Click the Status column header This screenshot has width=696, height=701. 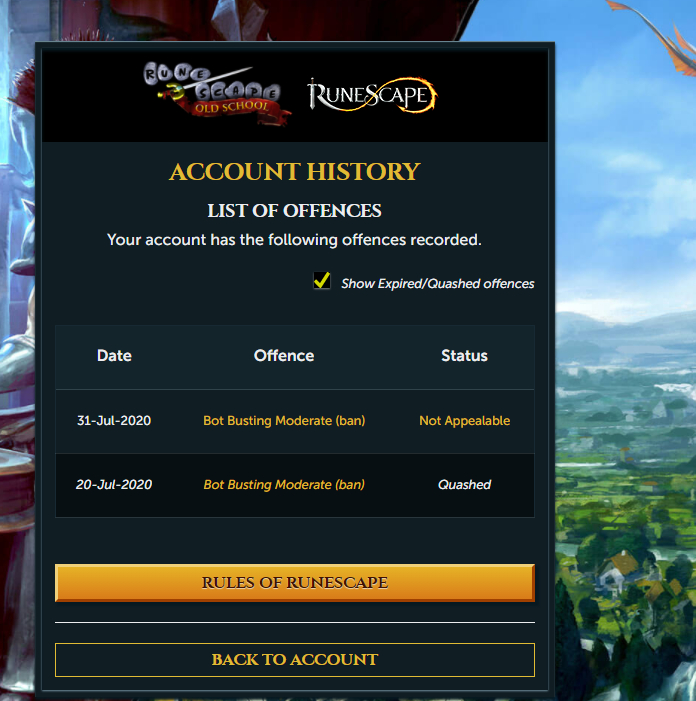[x=464, y=355]
